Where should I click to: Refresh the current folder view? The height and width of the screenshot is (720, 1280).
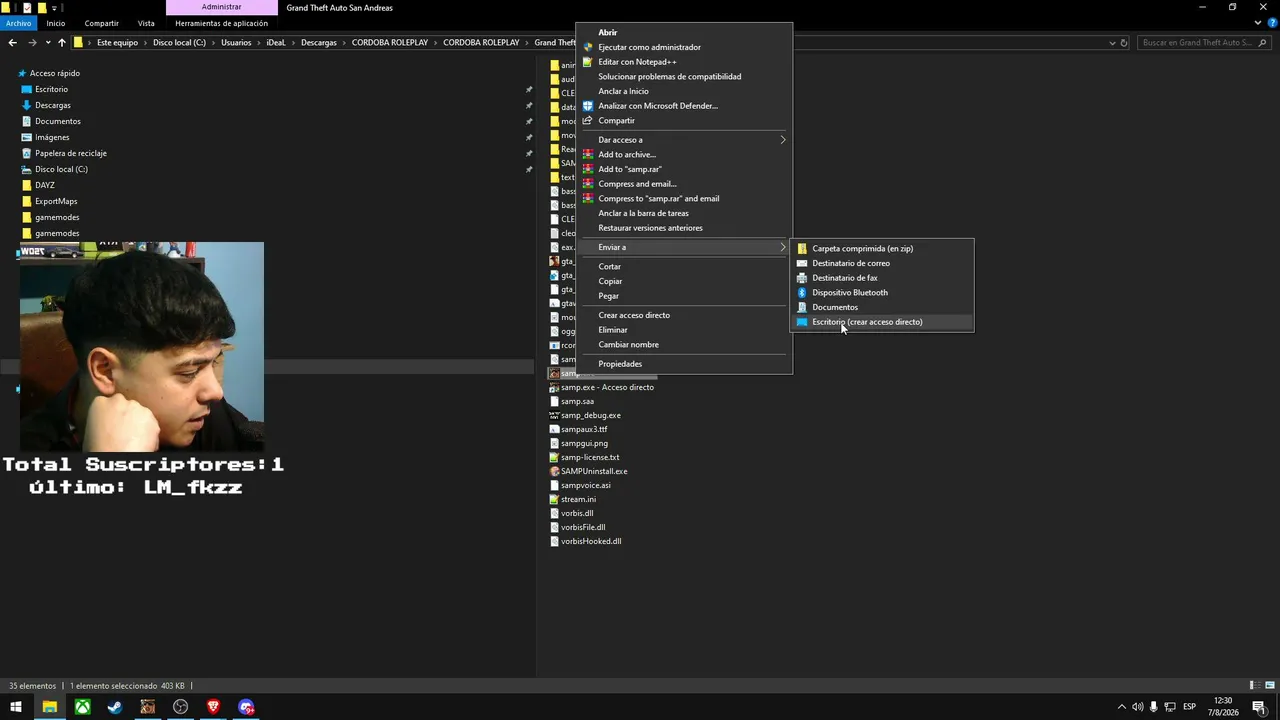point(1124,43)
